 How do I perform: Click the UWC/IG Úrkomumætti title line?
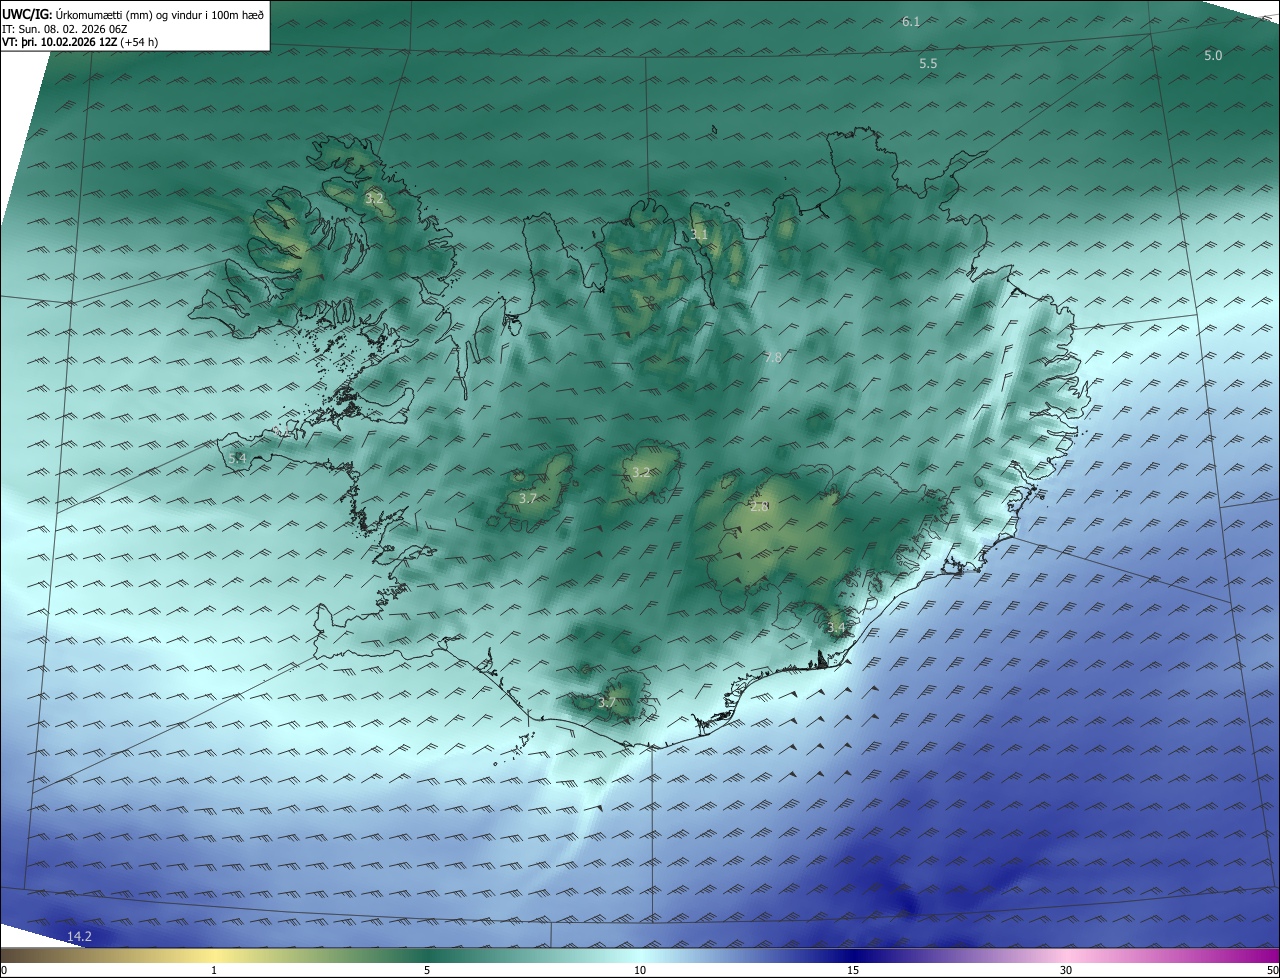pyautogui.click(x=133, y=14)
